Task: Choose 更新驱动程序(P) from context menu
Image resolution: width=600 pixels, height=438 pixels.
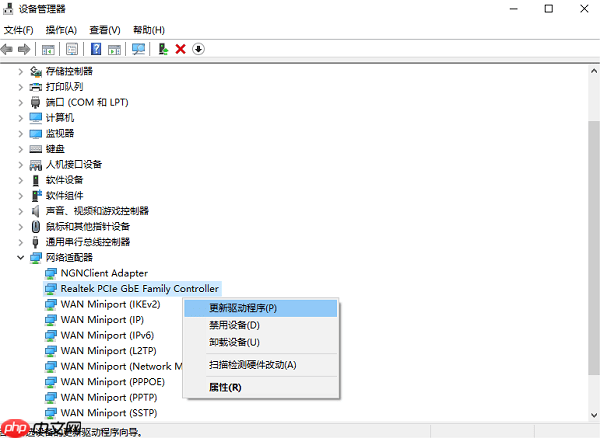Action: tap(243, 308)
